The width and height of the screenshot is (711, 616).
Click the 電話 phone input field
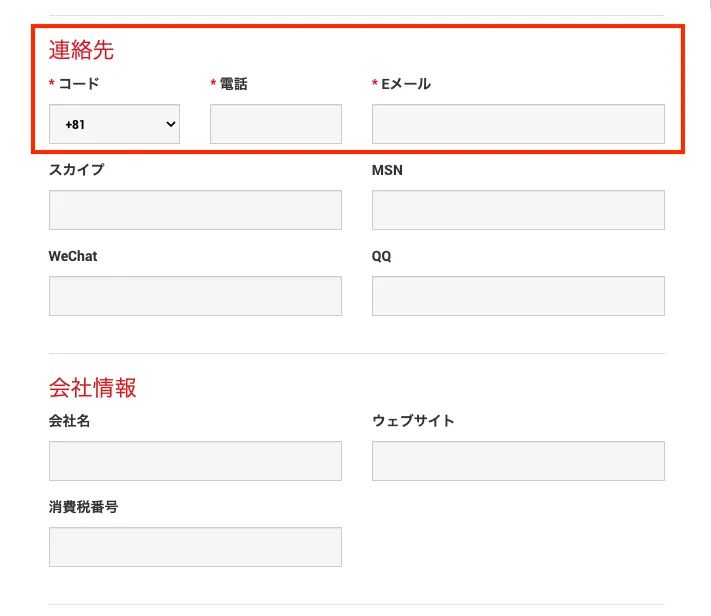point(276,124)
